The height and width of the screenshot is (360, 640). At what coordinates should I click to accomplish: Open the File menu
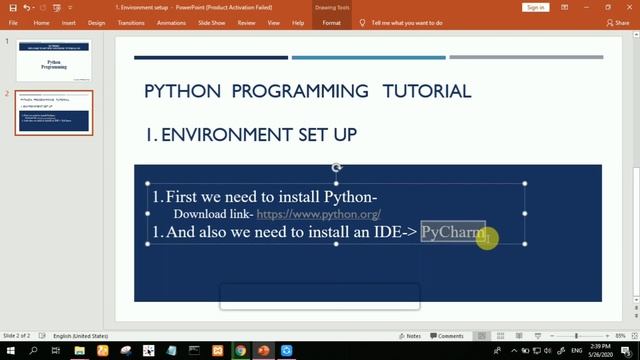[x=13, y=23]
